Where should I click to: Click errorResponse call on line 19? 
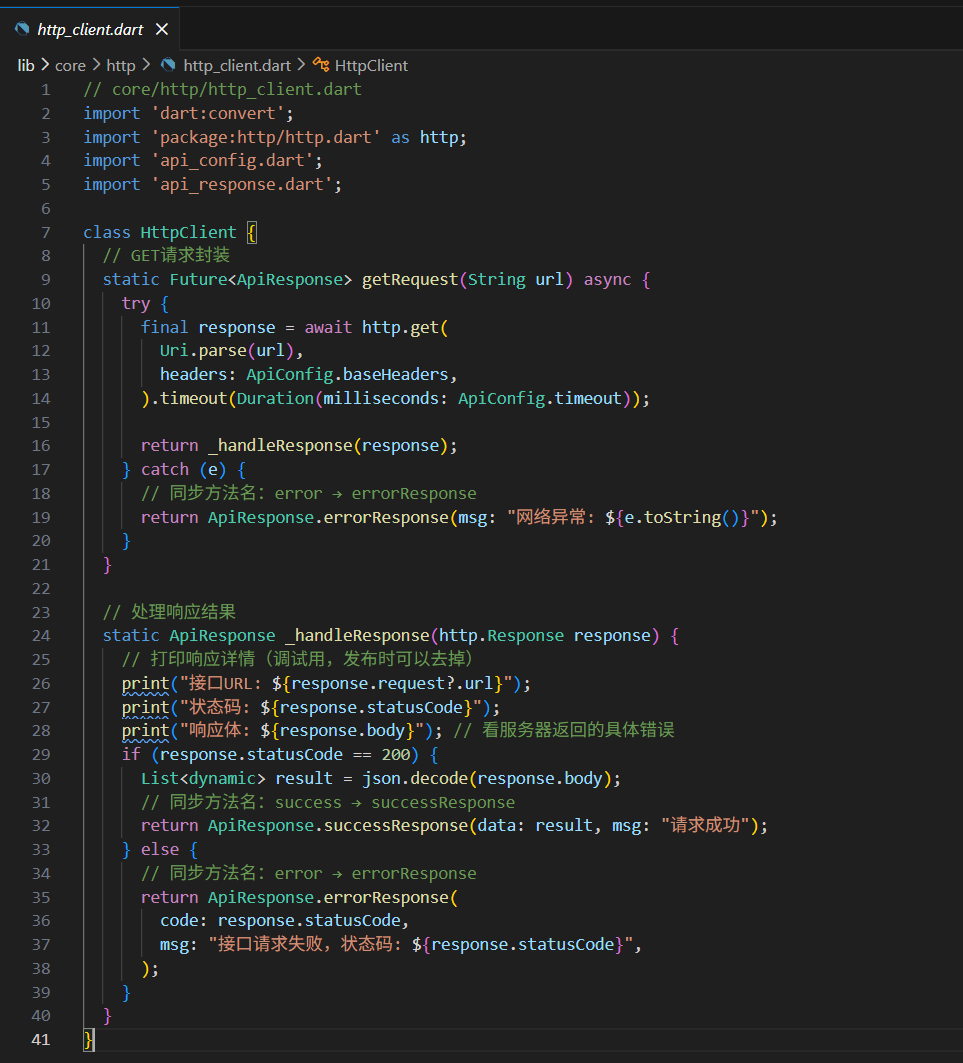pyautogui.click(x=386, y=517)
